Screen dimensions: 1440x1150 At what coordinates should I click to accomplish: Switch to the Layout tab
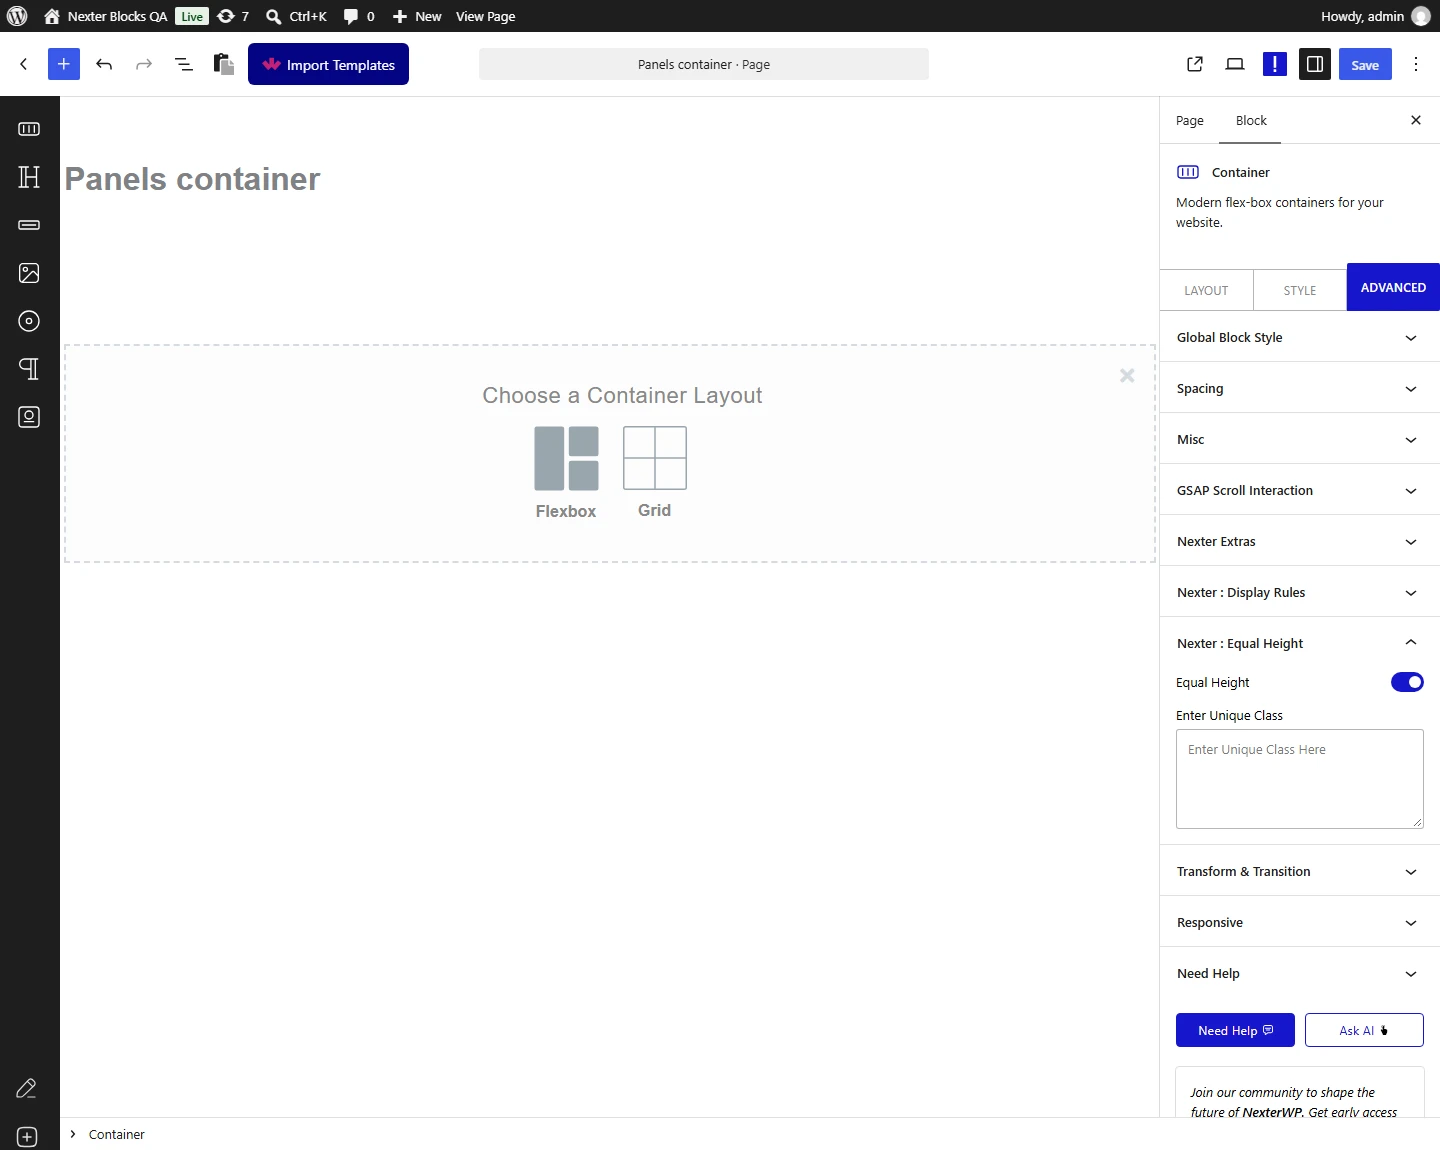pos(1206,290)
